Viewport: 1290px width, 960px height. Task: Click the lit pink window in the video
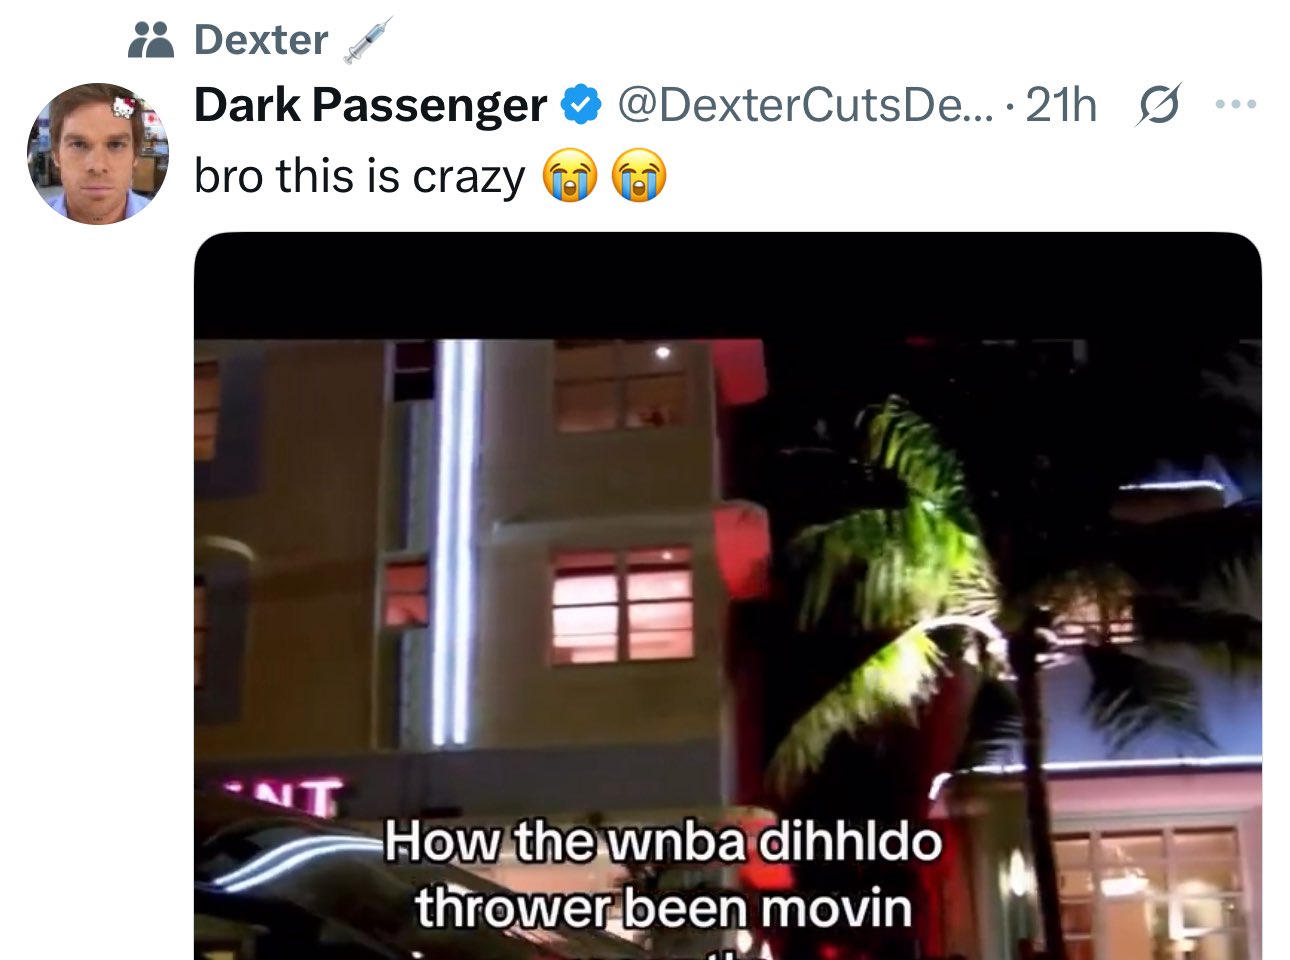pyautogui.click(x=624, y=604)
